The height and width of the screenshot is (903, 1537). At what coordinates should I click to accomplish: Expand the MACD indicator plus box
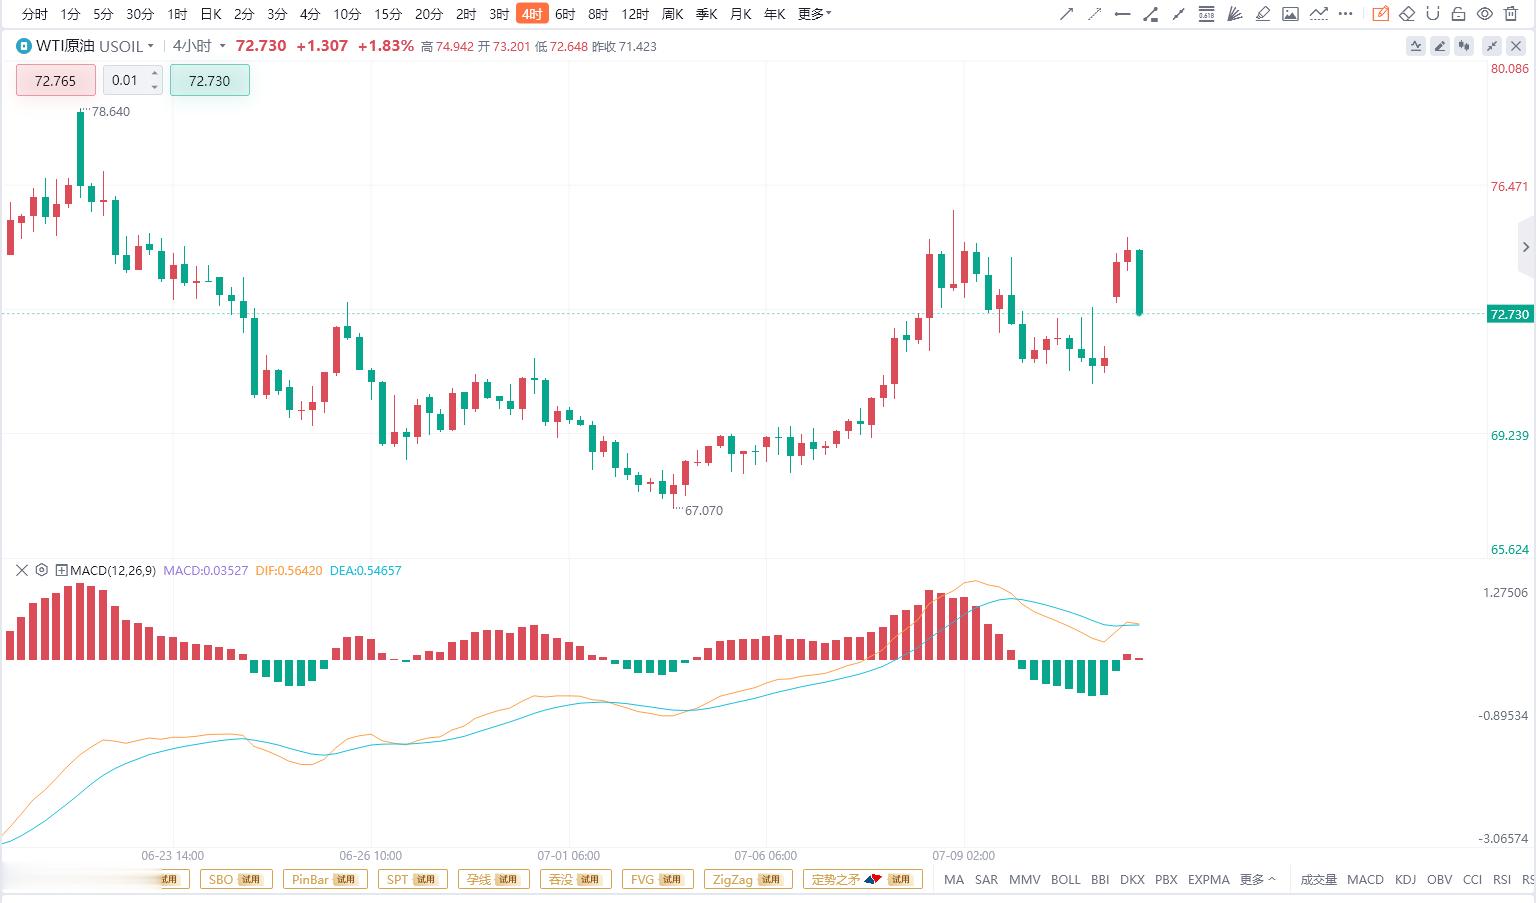click(x=61, y=570)
